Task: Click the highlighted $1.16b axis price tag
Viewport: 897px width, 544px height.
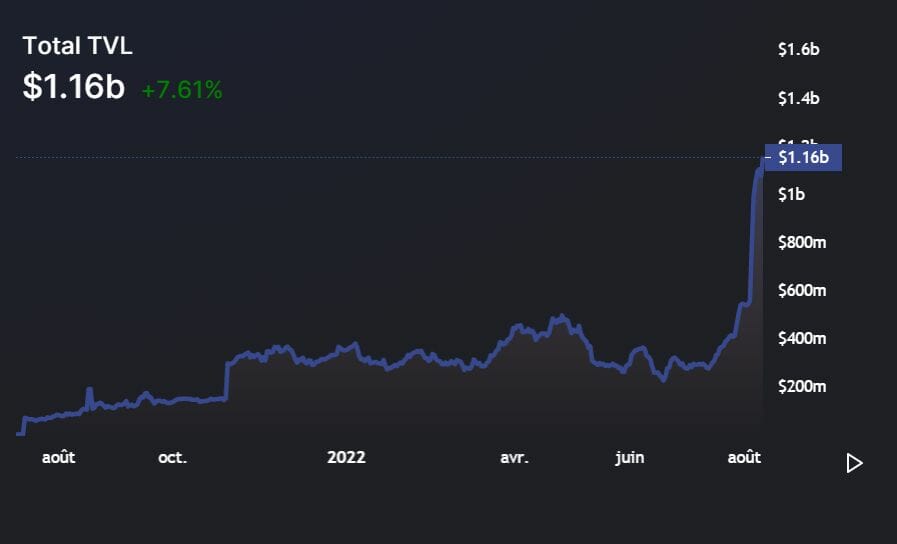Action: coord(802,157)
